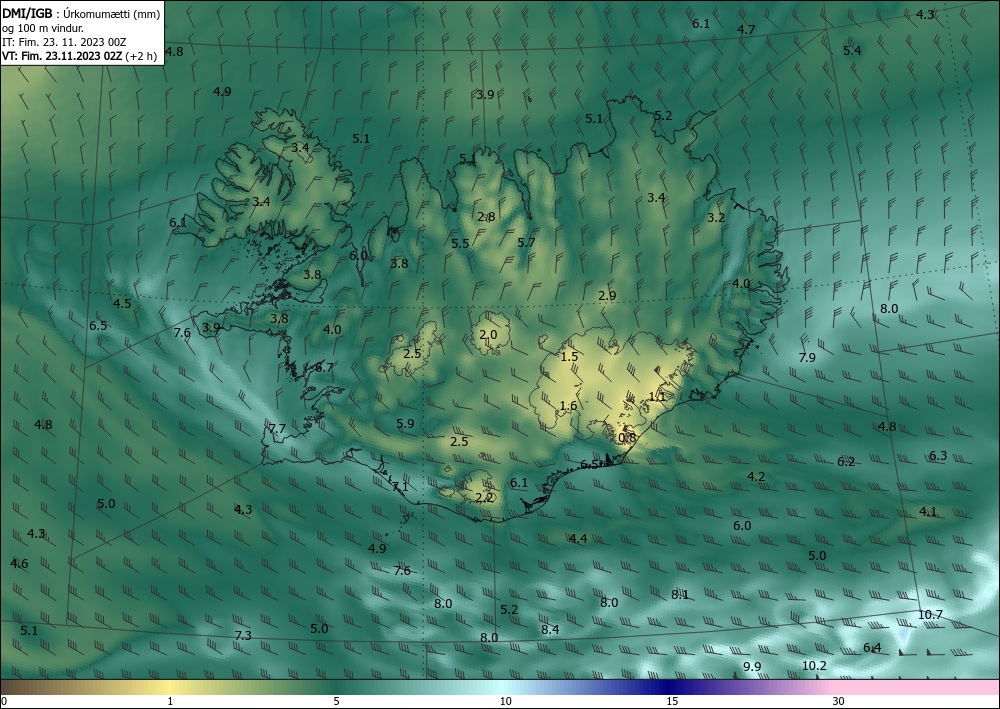Click the 'IT: Fim. 23. 11. 2023 00Z' line
Image resolution: width=1000 pixels, height=709 pixels.
coord(64,42)
